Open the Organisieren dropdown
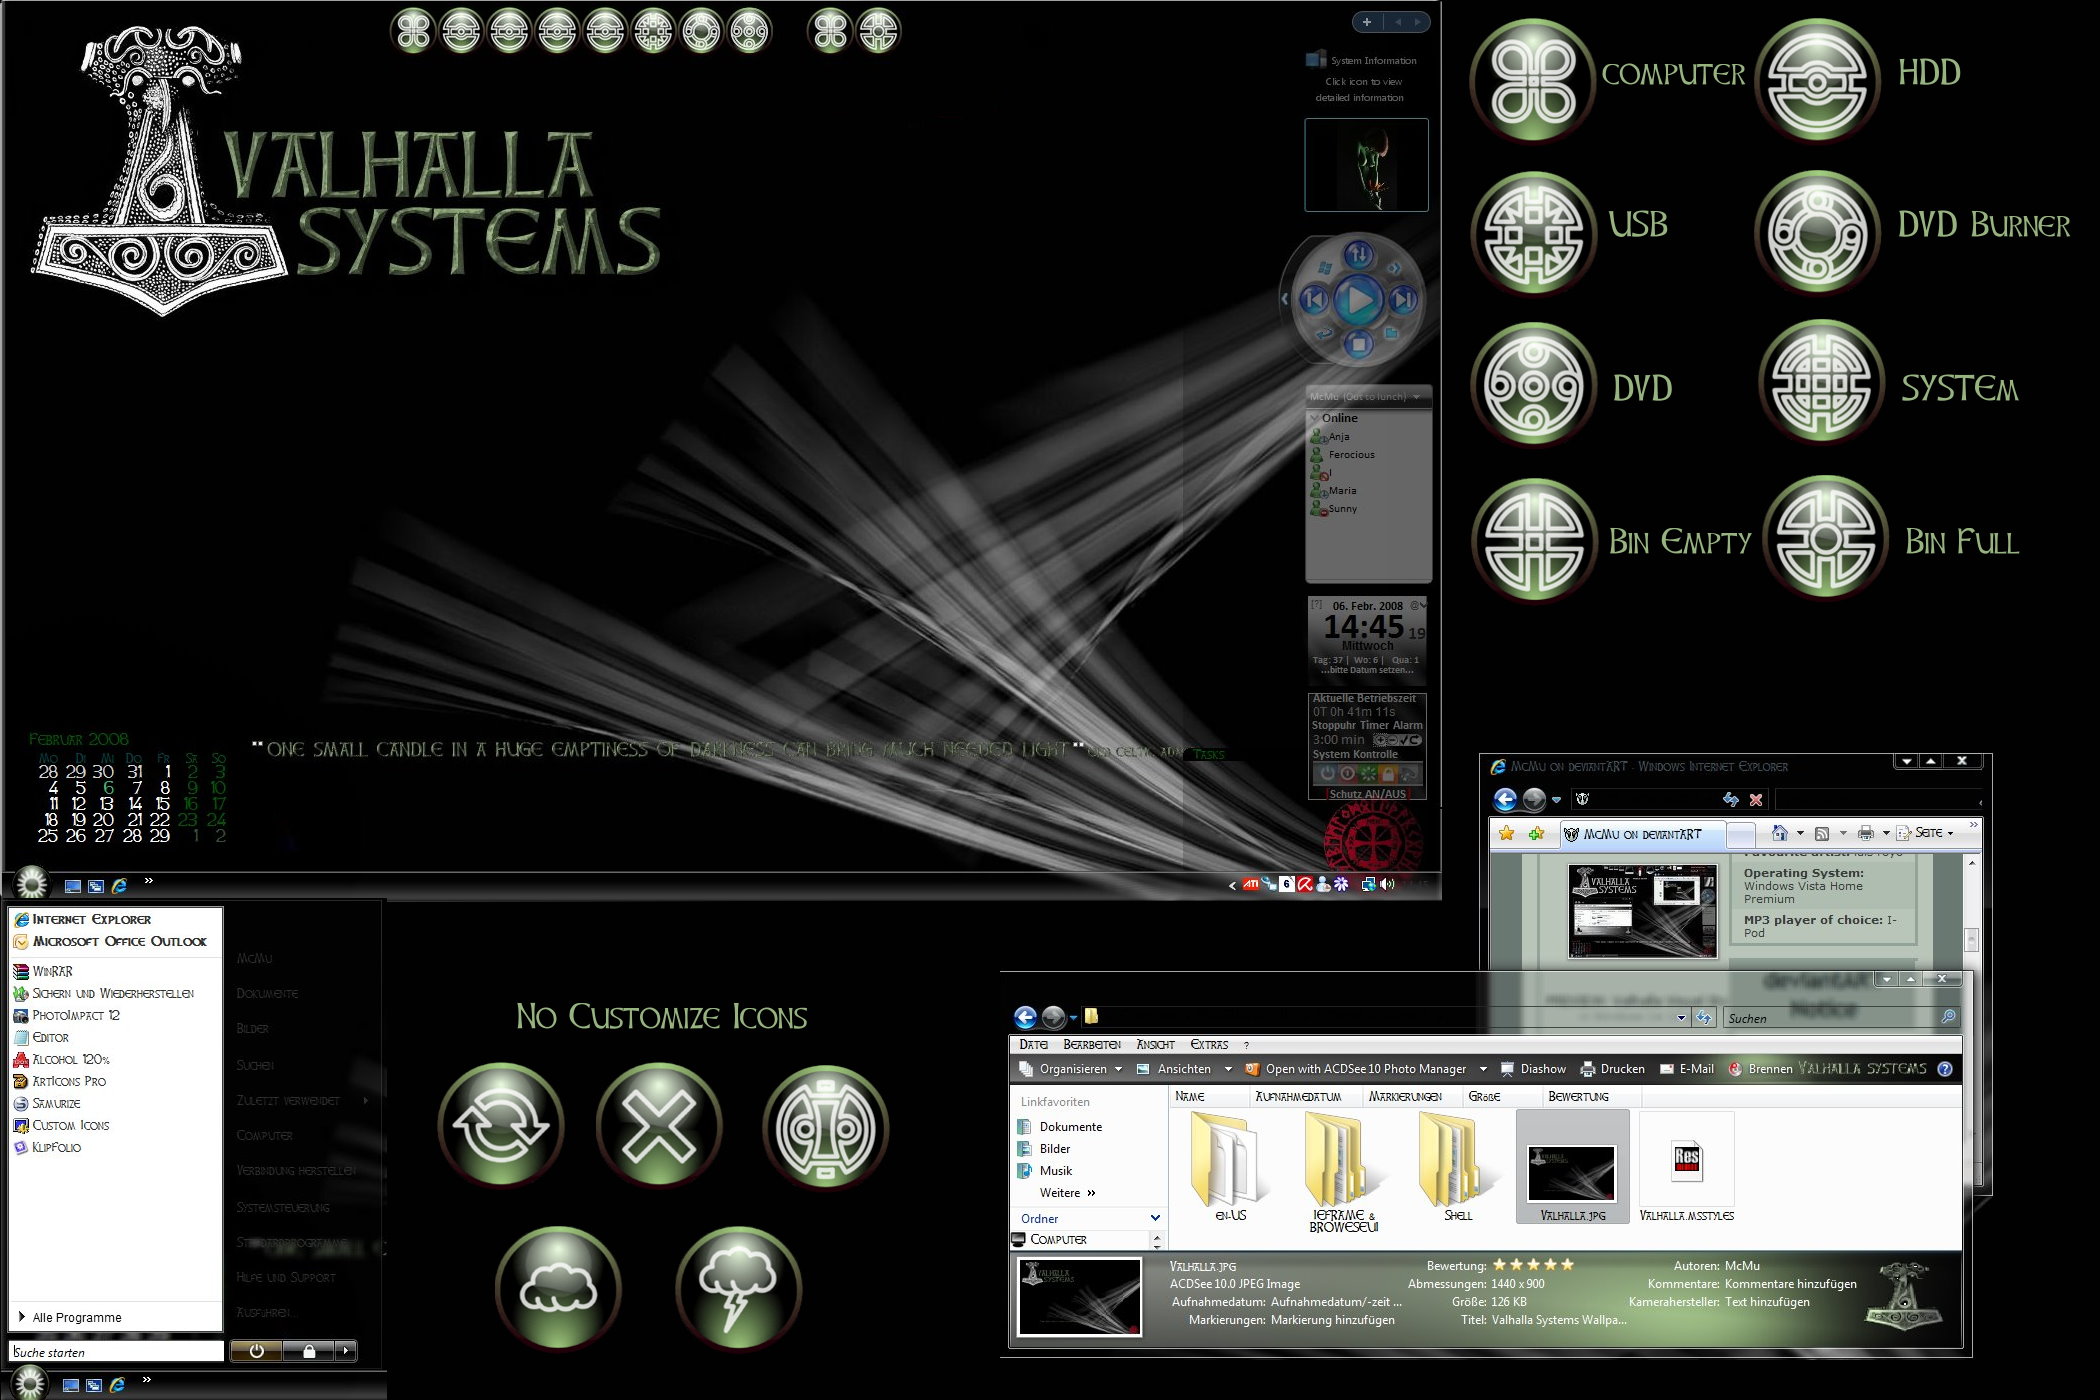 click(1071, 1069)
